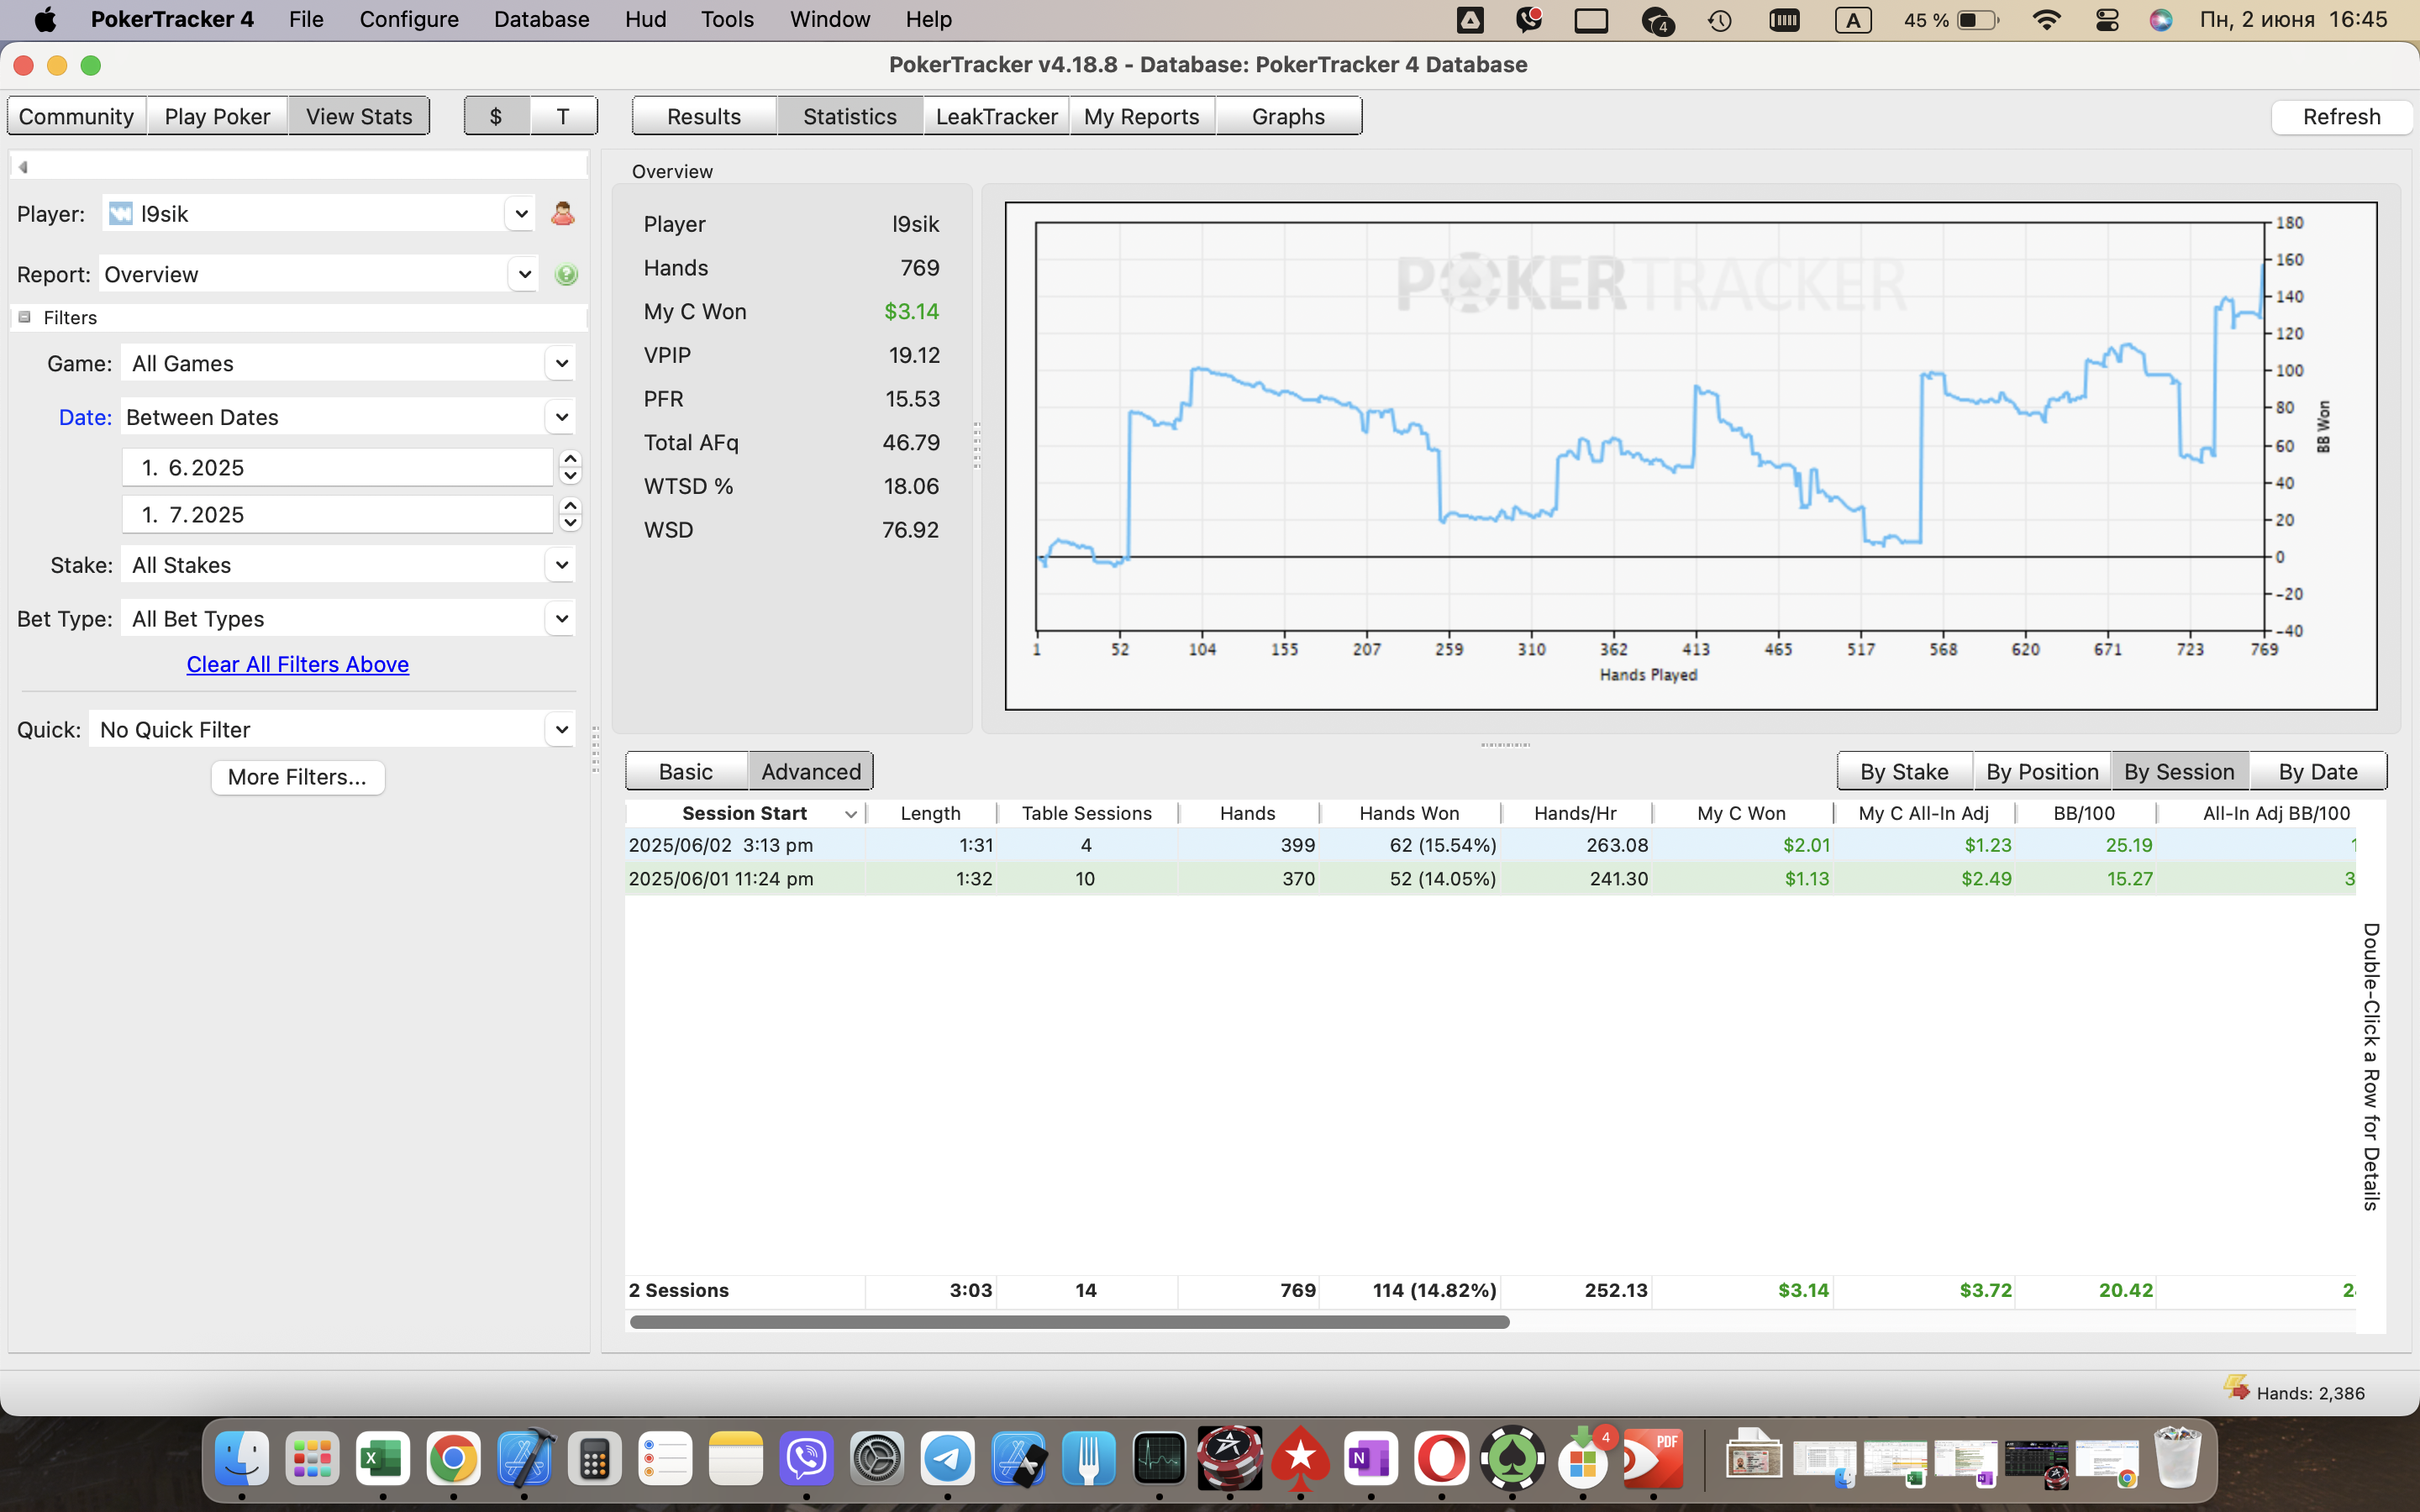The height and width of the screenshot is (1512, 2420).
Task: Open Notes from the dock
Action: coord(736,1459)
